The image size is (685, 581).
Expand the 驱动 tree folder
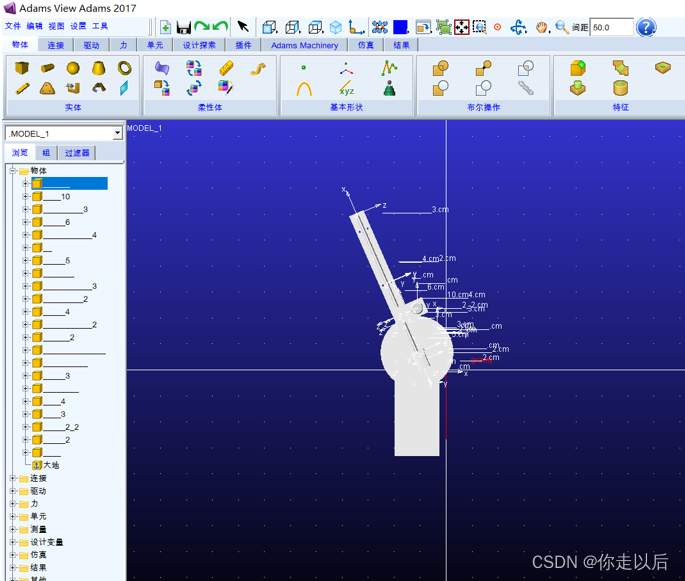[13, 491]
